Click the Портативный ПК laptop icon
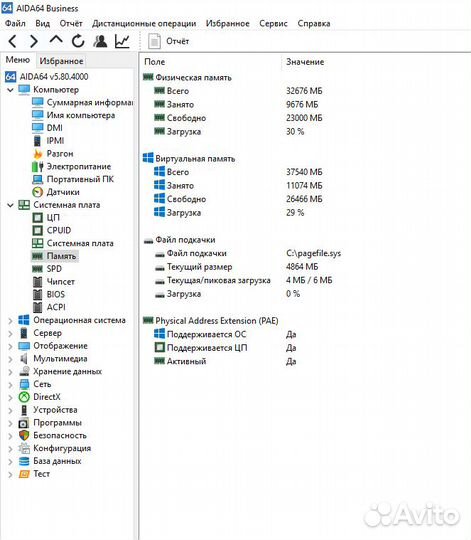 pyautogui.click(x=37, y=179)
